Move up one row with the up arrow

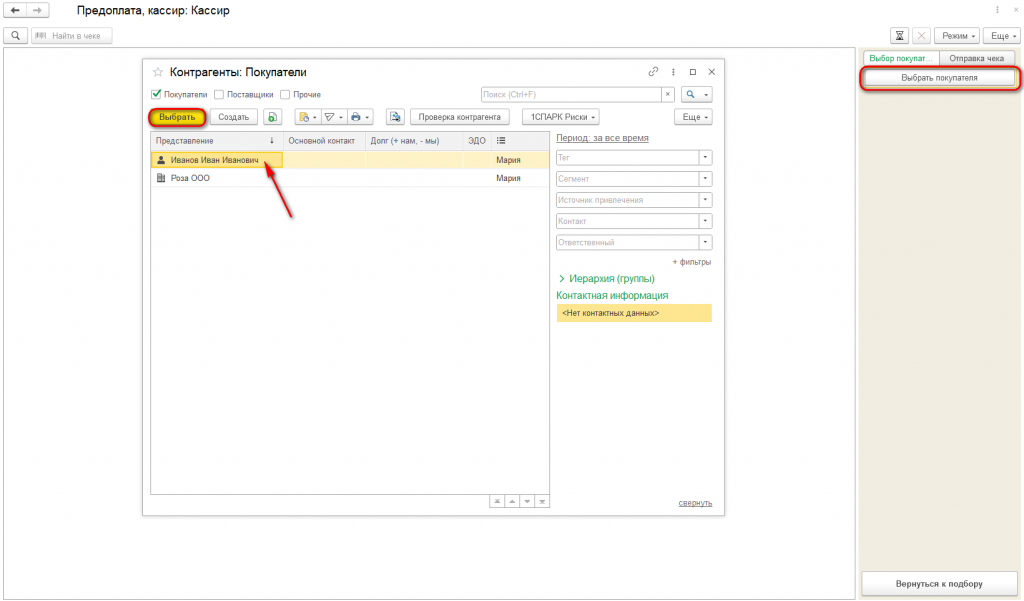[x=512, y=502]
